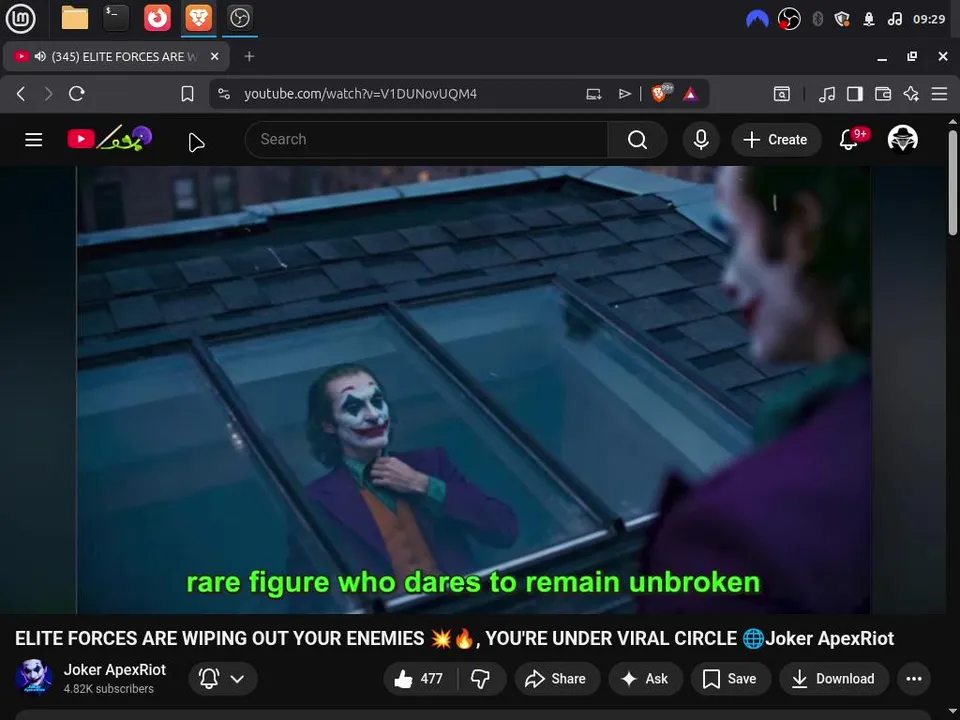This screenshot has width=960, height=720.
Task: Open YouTube notifications bell
Action: 849,140
